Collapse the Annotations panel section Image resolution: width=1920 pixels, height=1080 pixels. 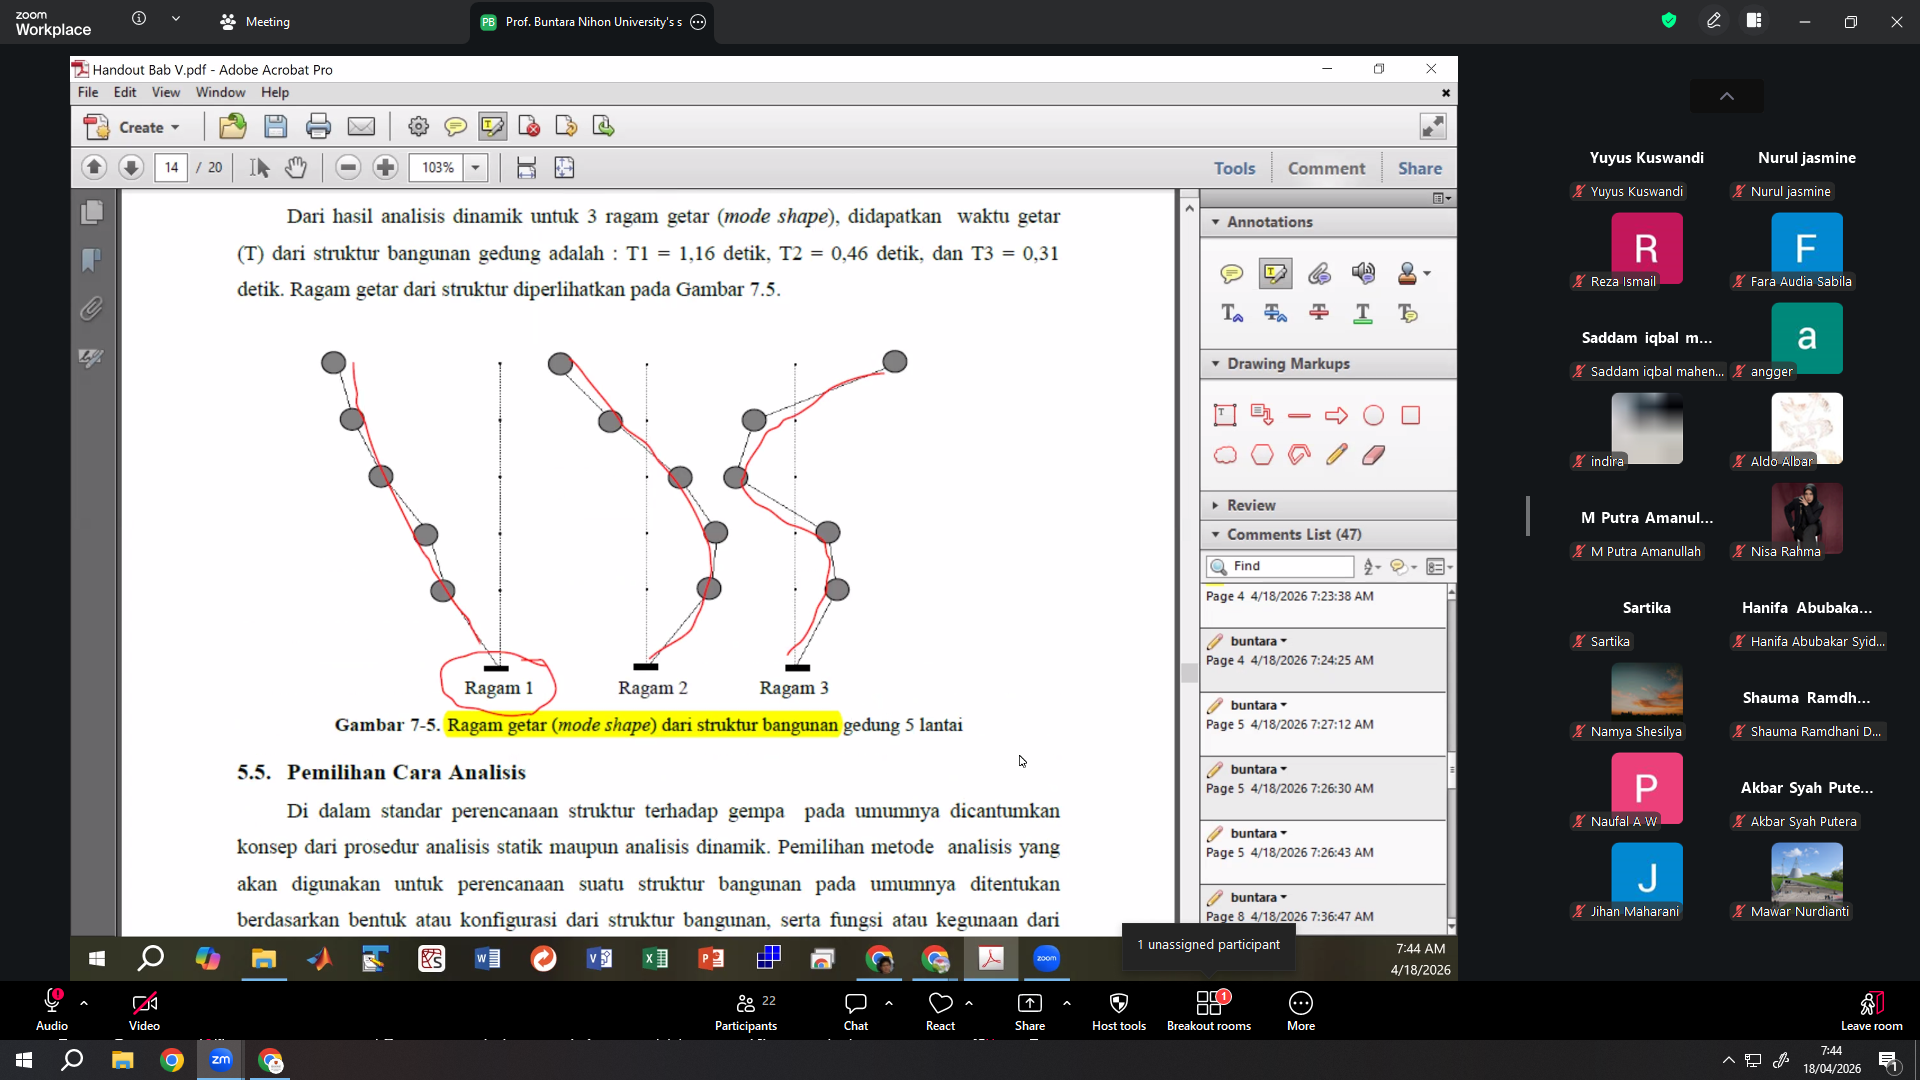pos(1215,222)
